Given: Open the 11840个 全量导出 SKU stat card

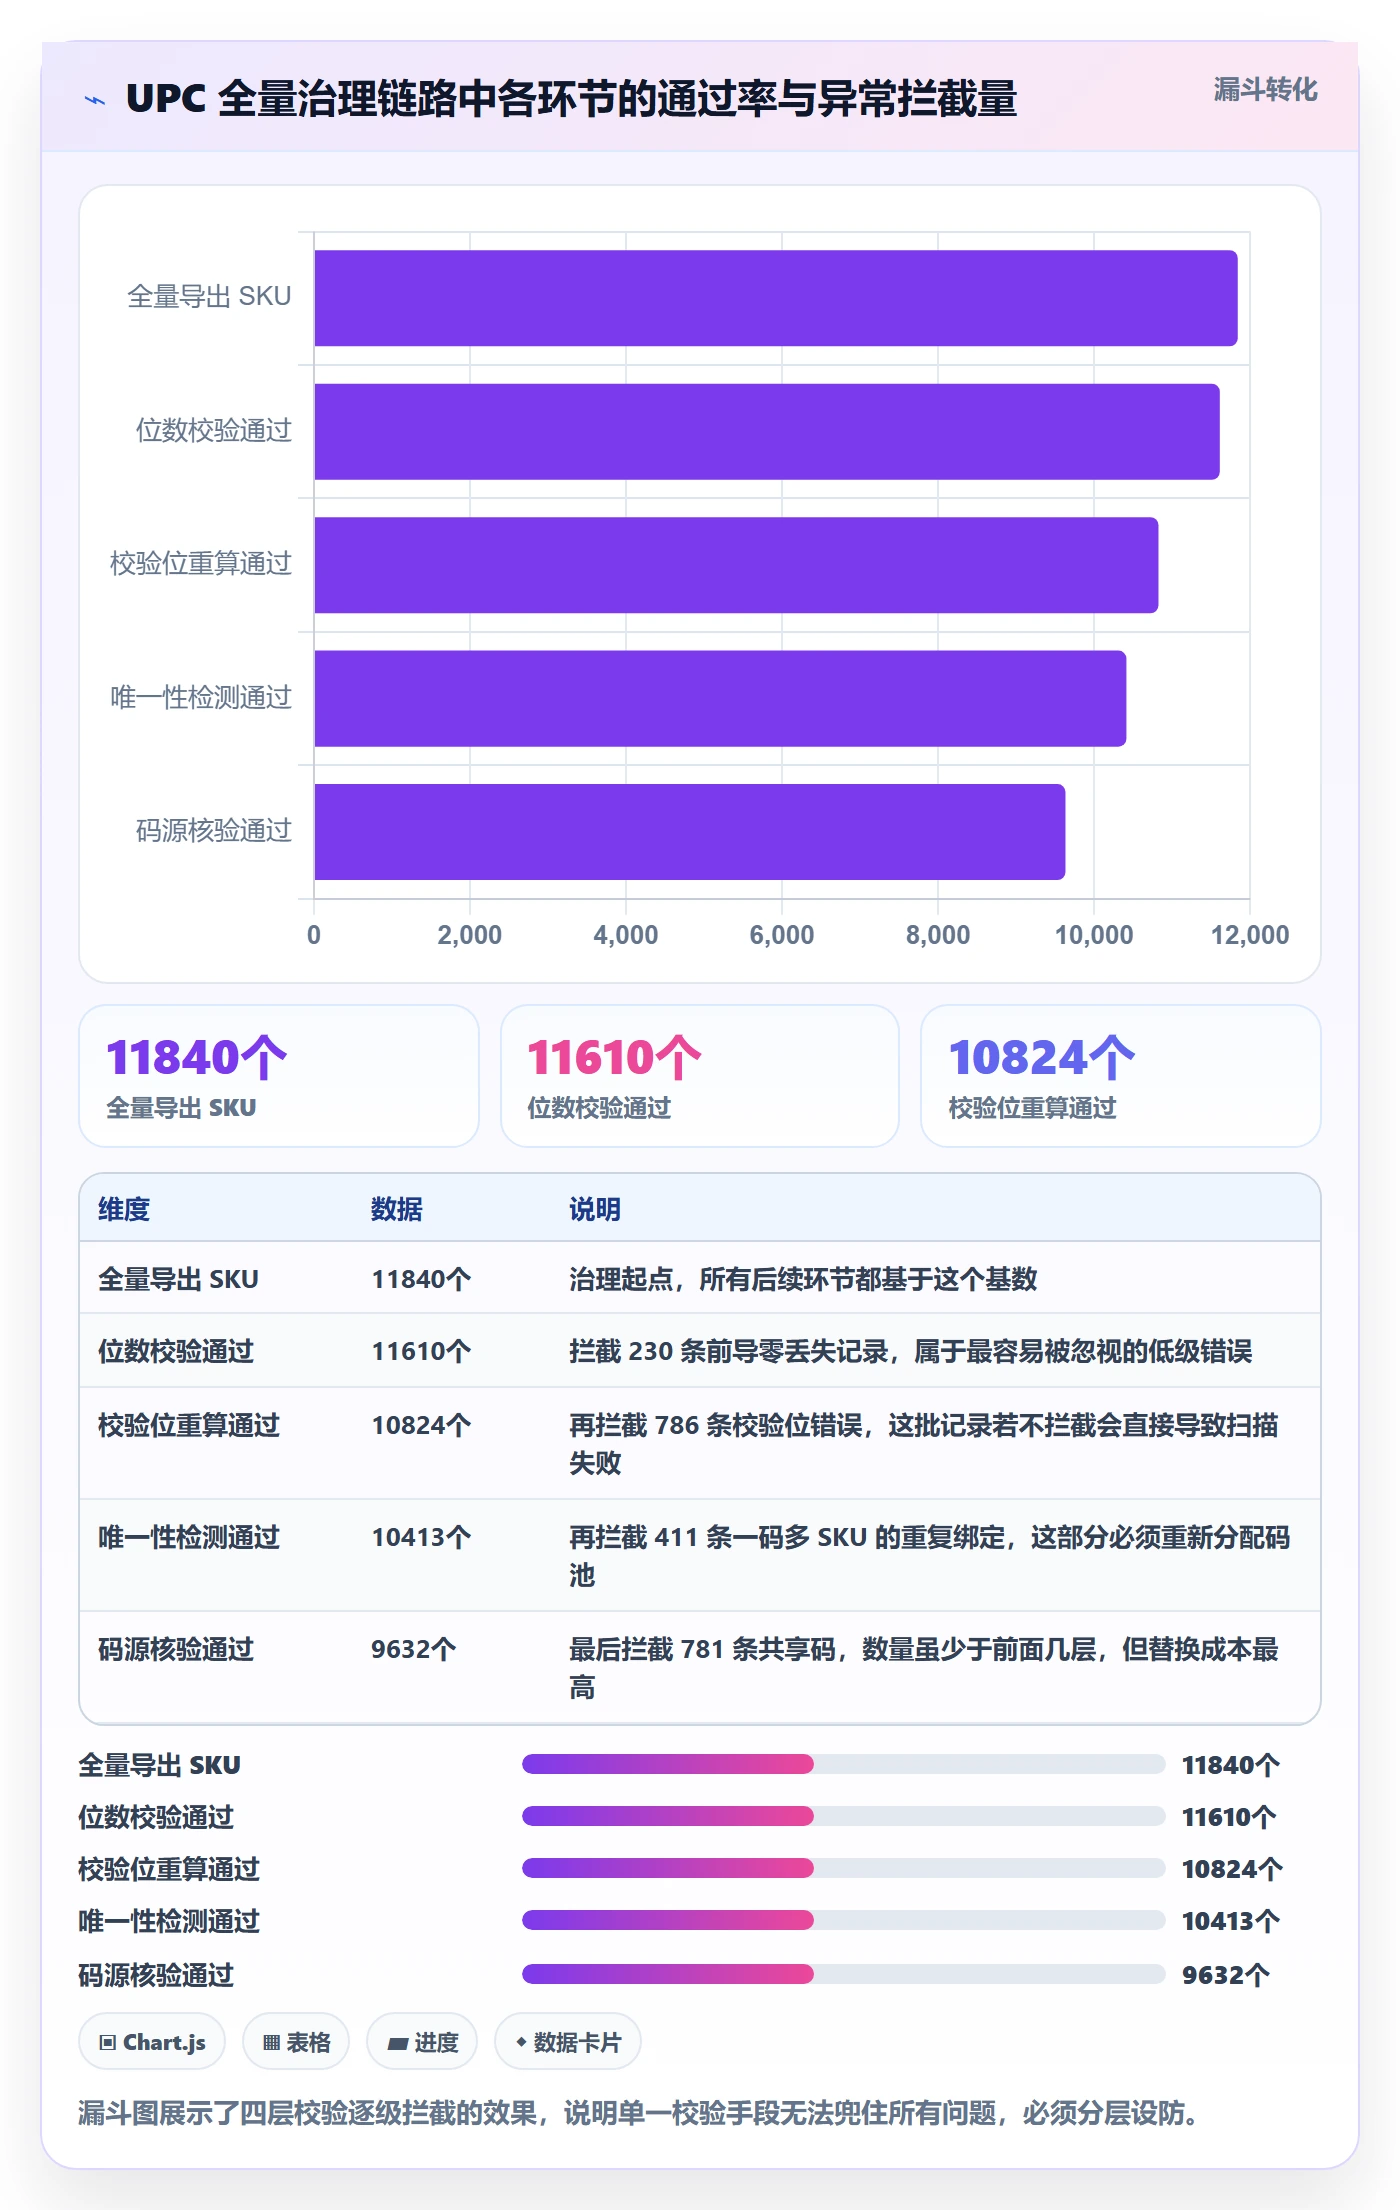Looking at the screenshot, I should (x=279, y=1076).
